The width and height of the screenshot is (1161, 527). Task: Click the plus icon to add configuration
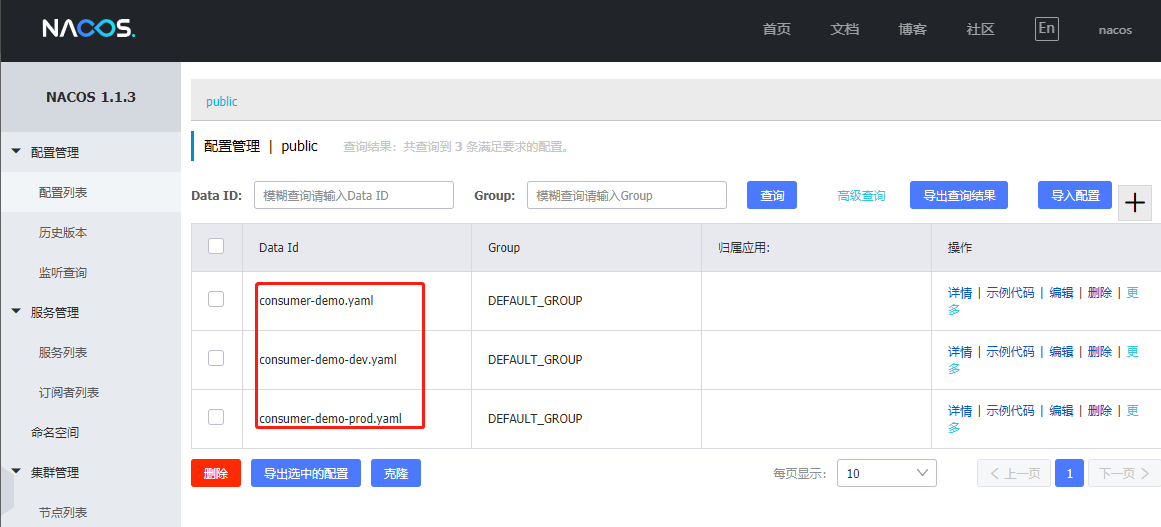[x=1135, y=202]
